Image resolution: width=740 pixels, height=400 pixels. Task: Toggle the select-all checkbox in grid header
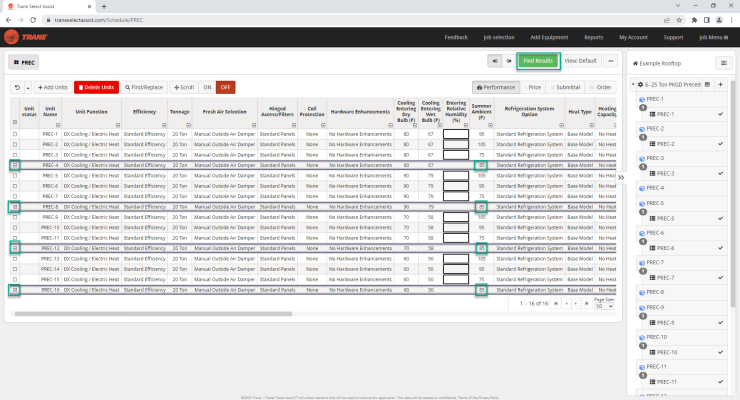[x=15, y=122]
